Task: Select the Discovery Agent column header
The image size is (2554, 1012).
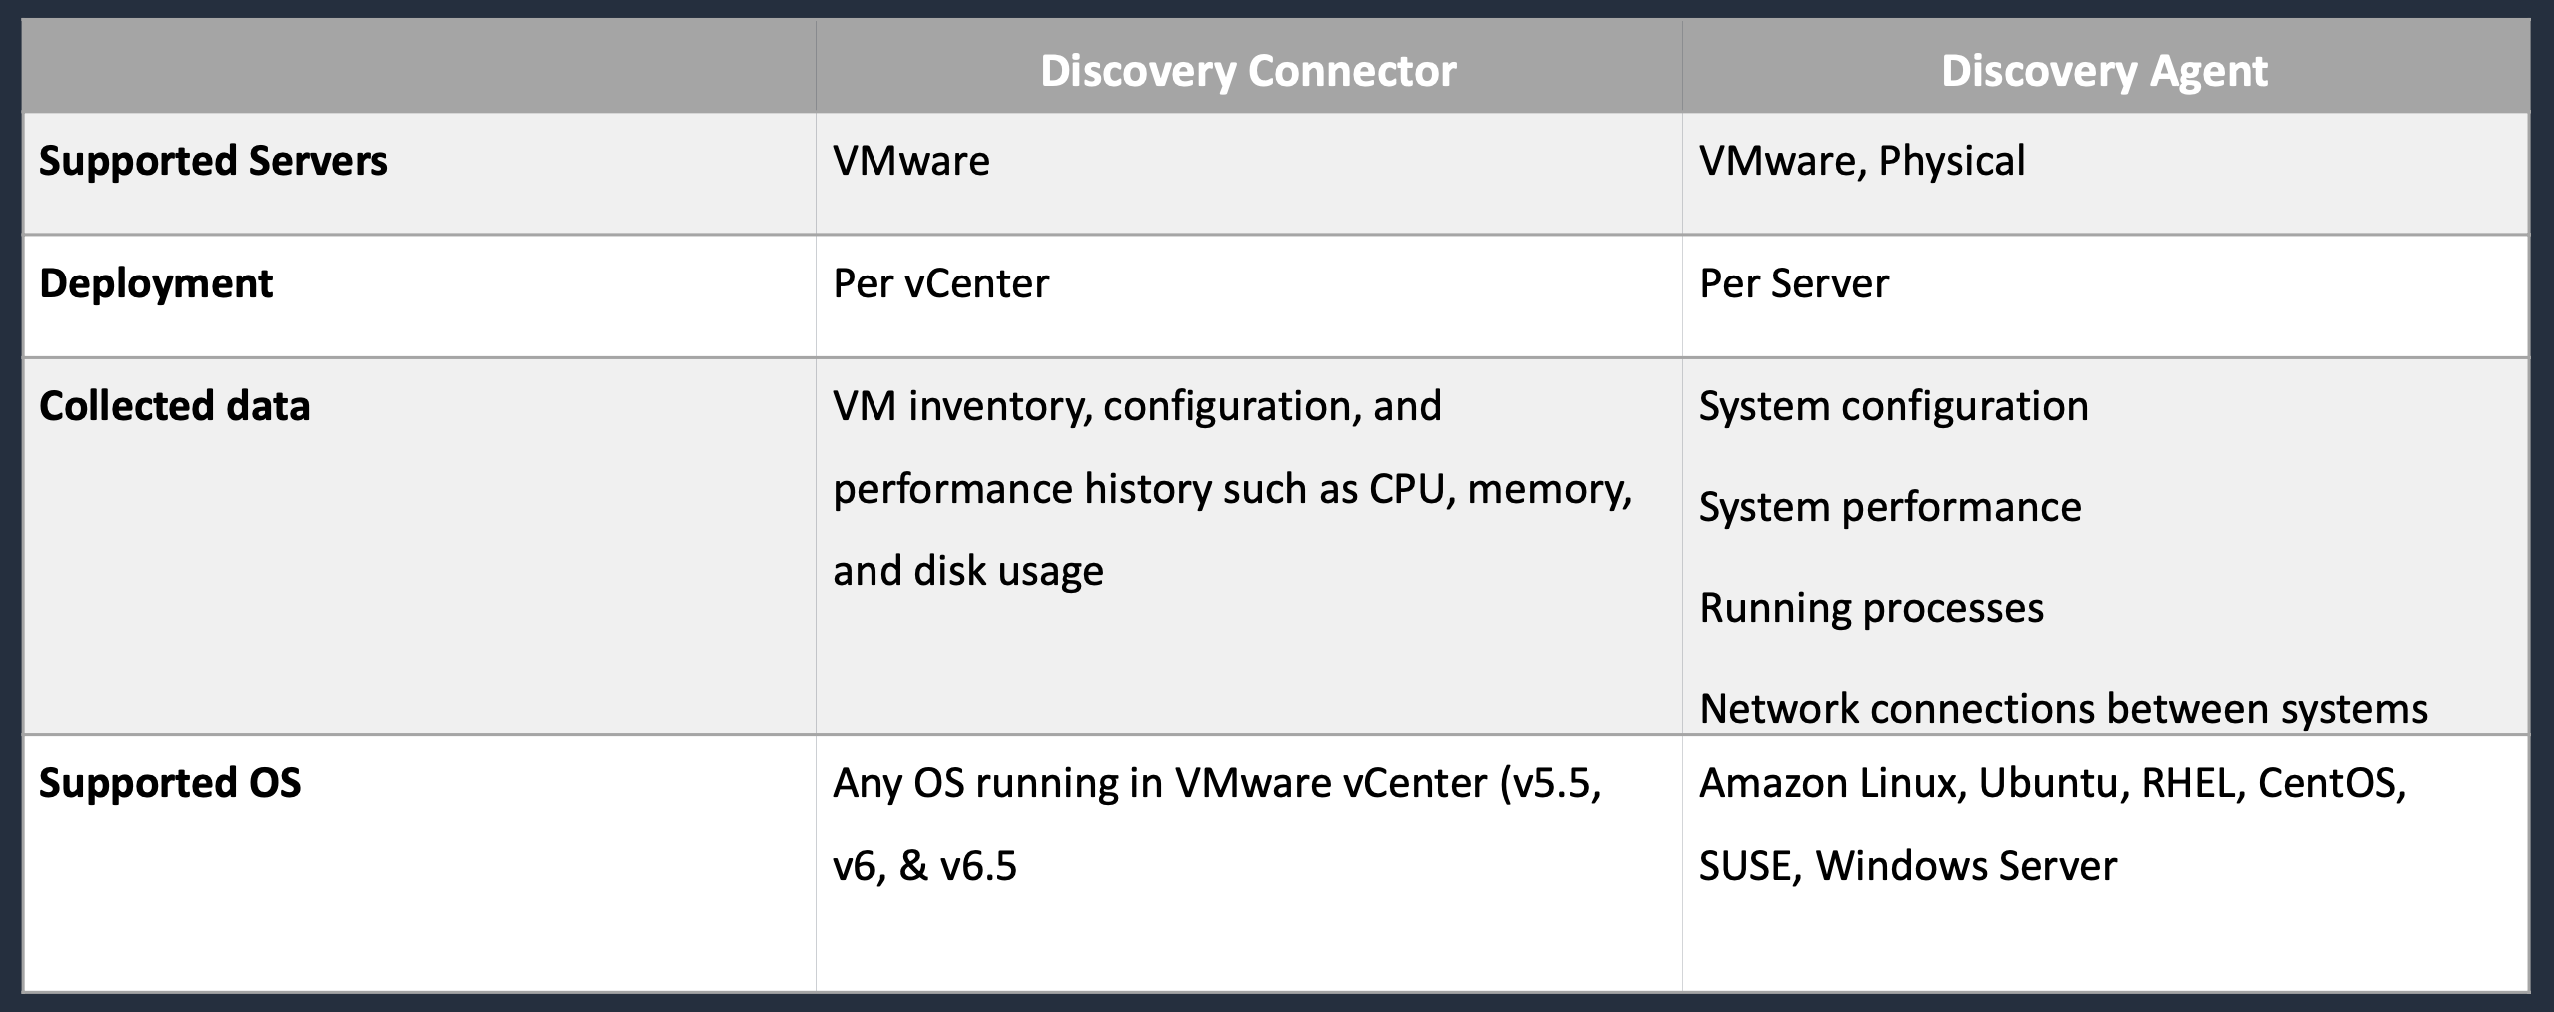Action: click(x=2104, y=71)
